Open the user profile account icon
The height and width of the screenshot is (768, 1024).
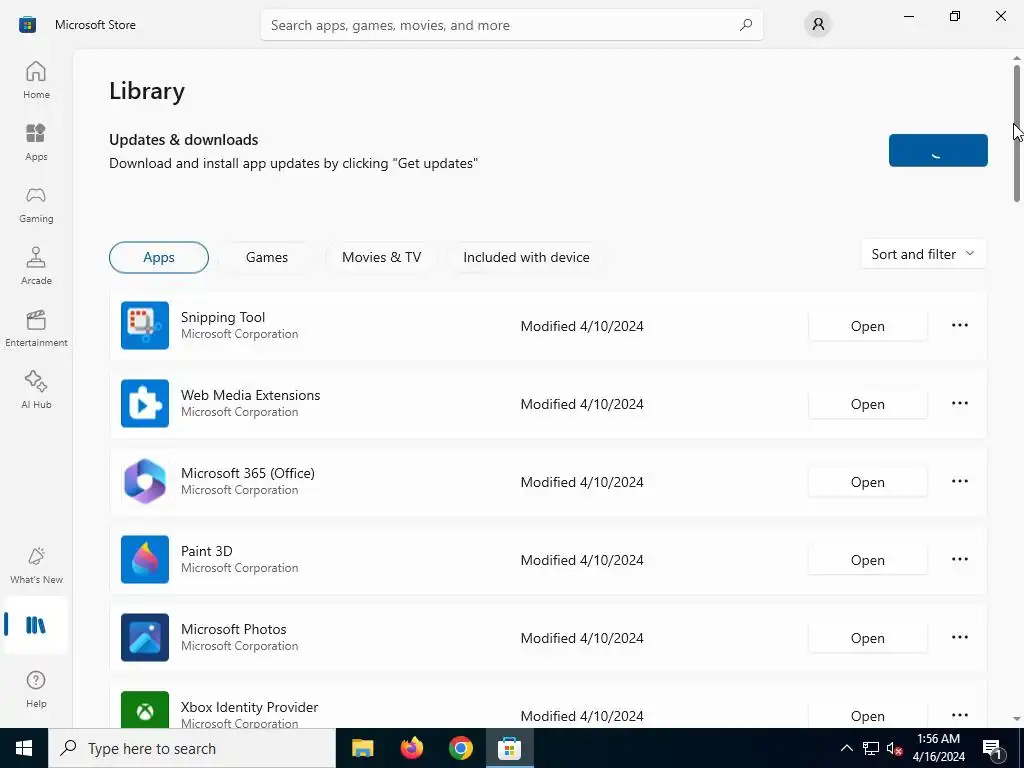[x=818, y=25]
